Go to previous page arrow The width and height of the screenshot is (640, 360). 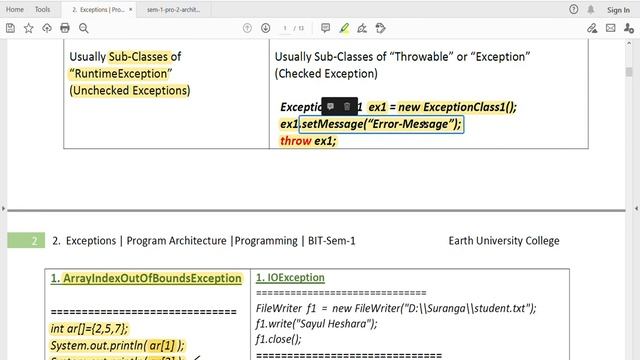pyautogui.click(x=247, y=28)
